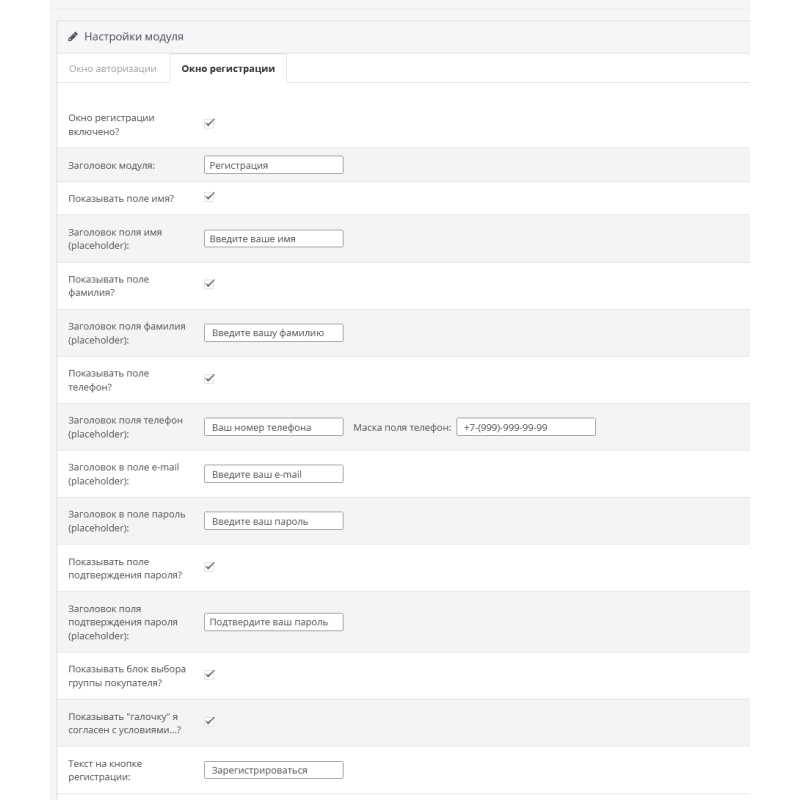The image size is (800, 800).
Task: Click the Заголовок модуля input containing Регистрация
Action: (x=274, y=164)
